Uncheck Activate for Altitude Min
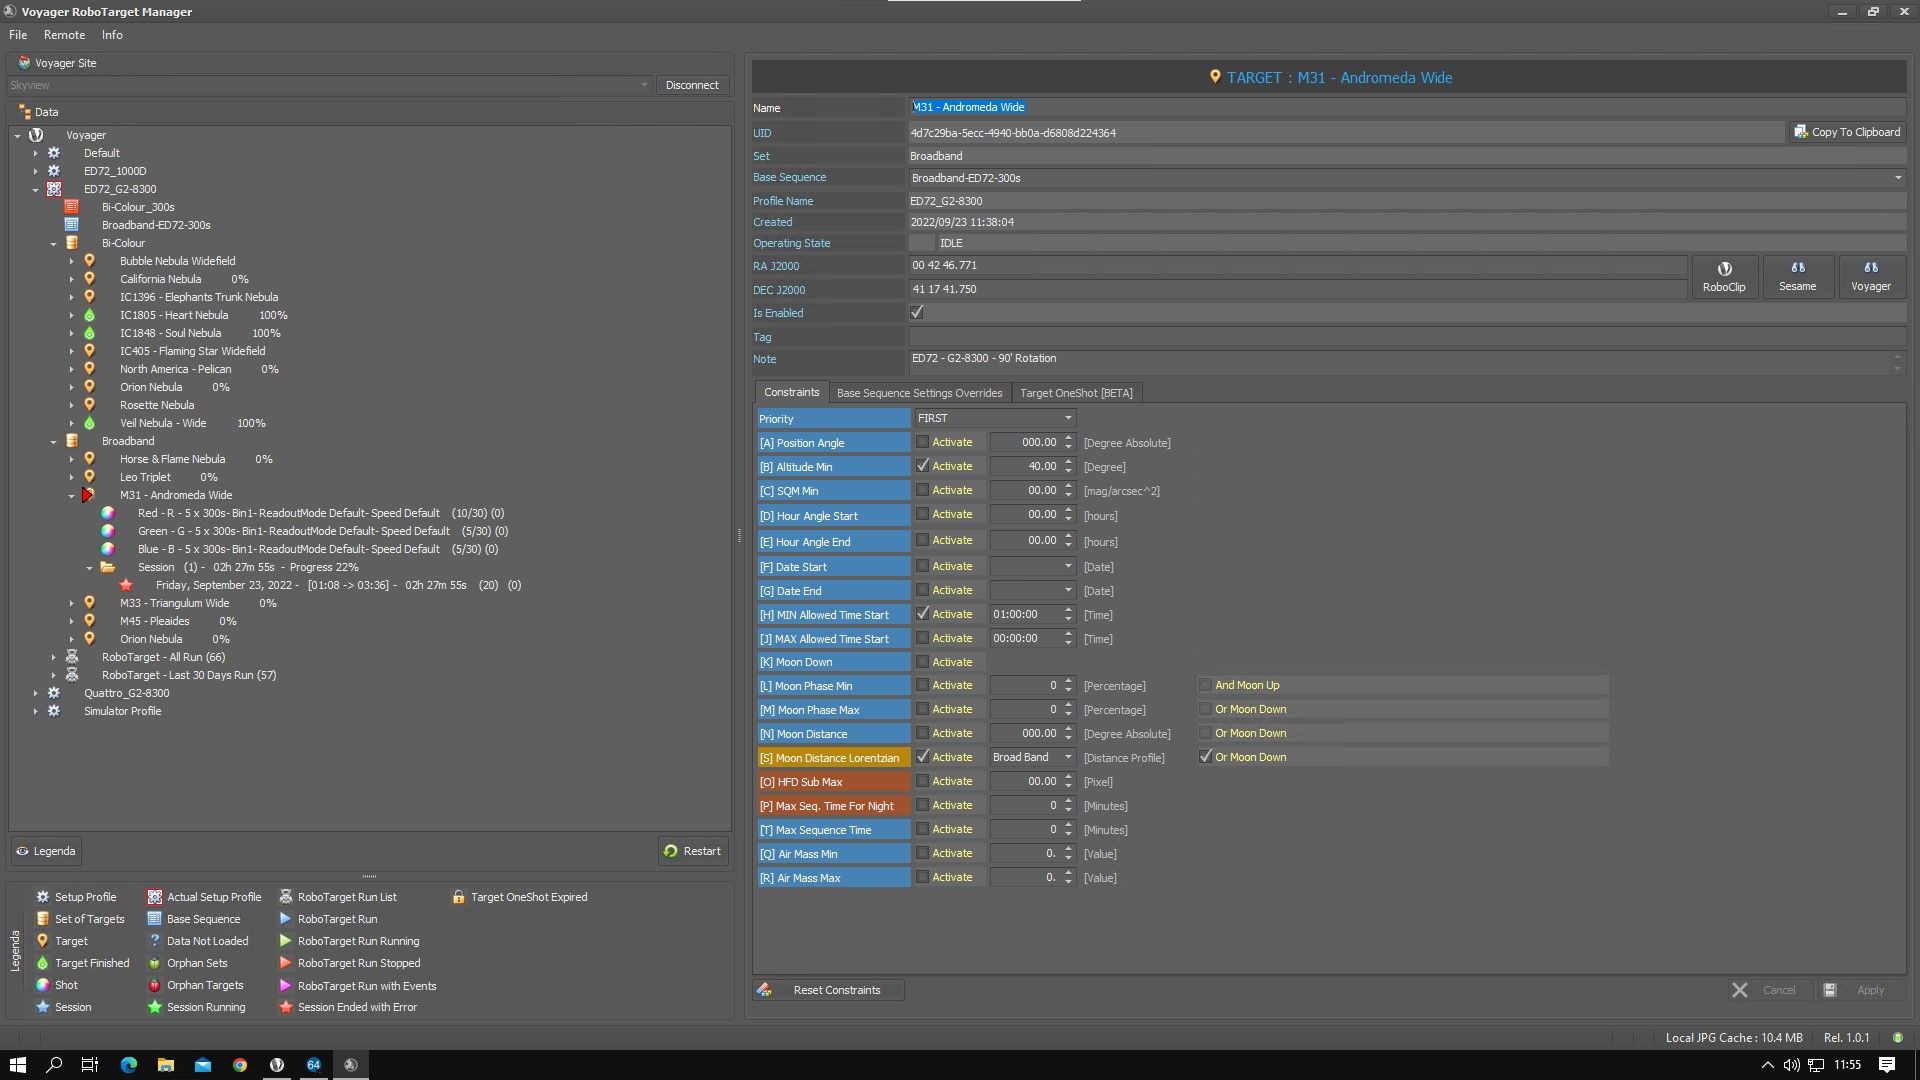This screenshot has height=1080, width=1920. pyautogui.click(x=922, y=466)
